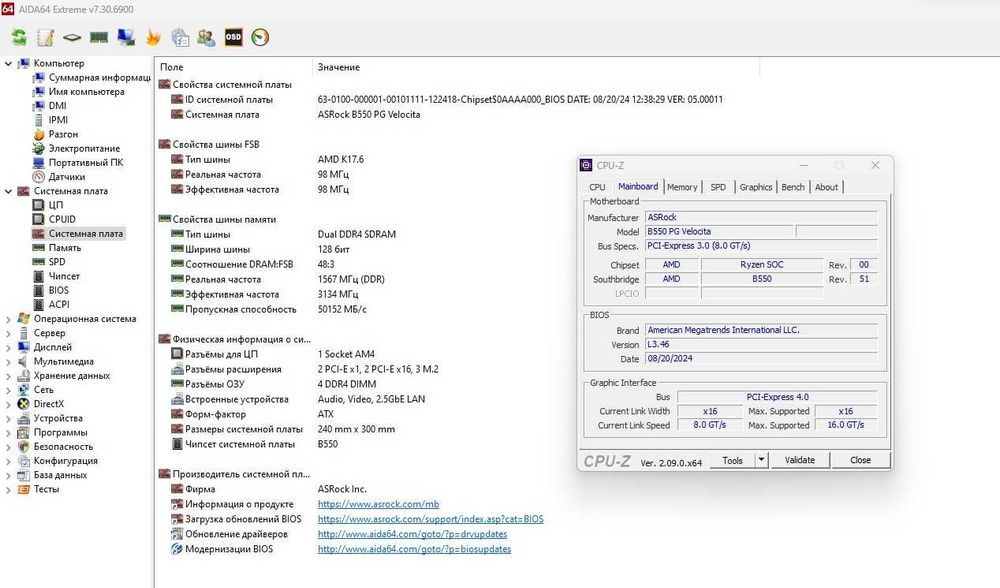Viewport: 1000px width, 588px height.
Task: Open the asrock.com/mb product link
Action: (x=378, y=504)
